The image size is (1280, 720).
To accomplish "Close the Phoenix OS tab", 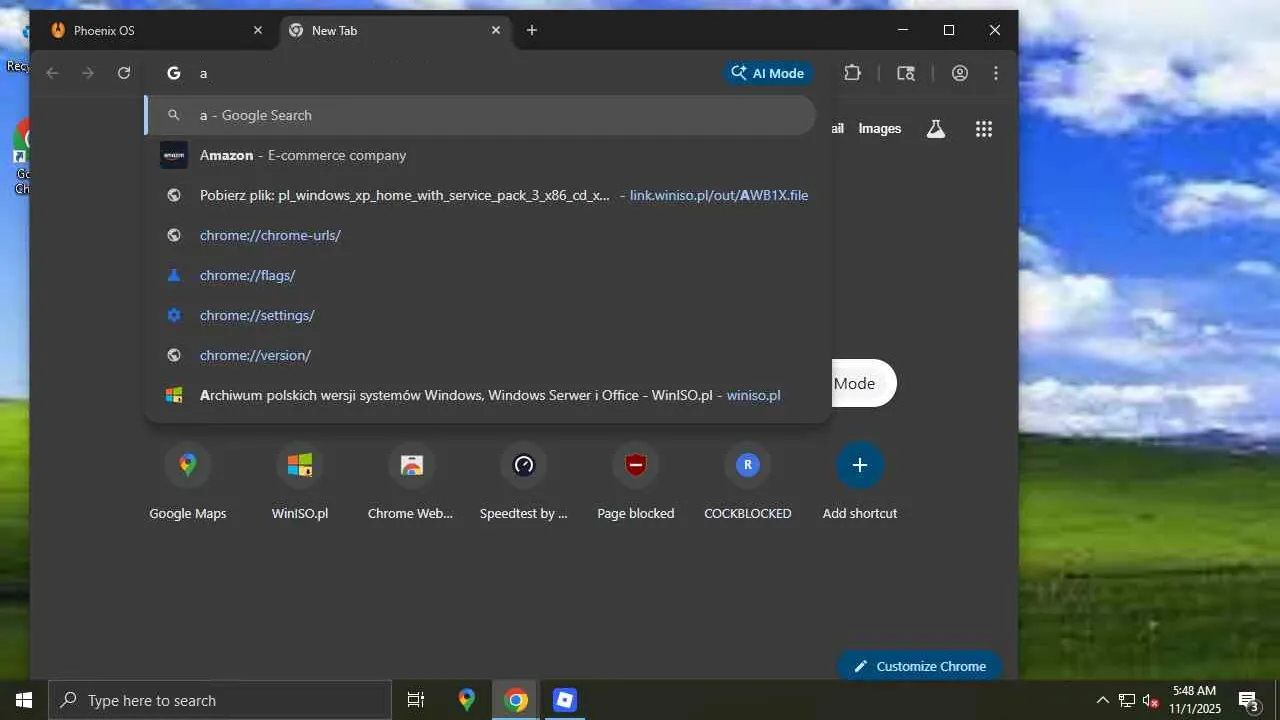I will (x=258, y=30).
